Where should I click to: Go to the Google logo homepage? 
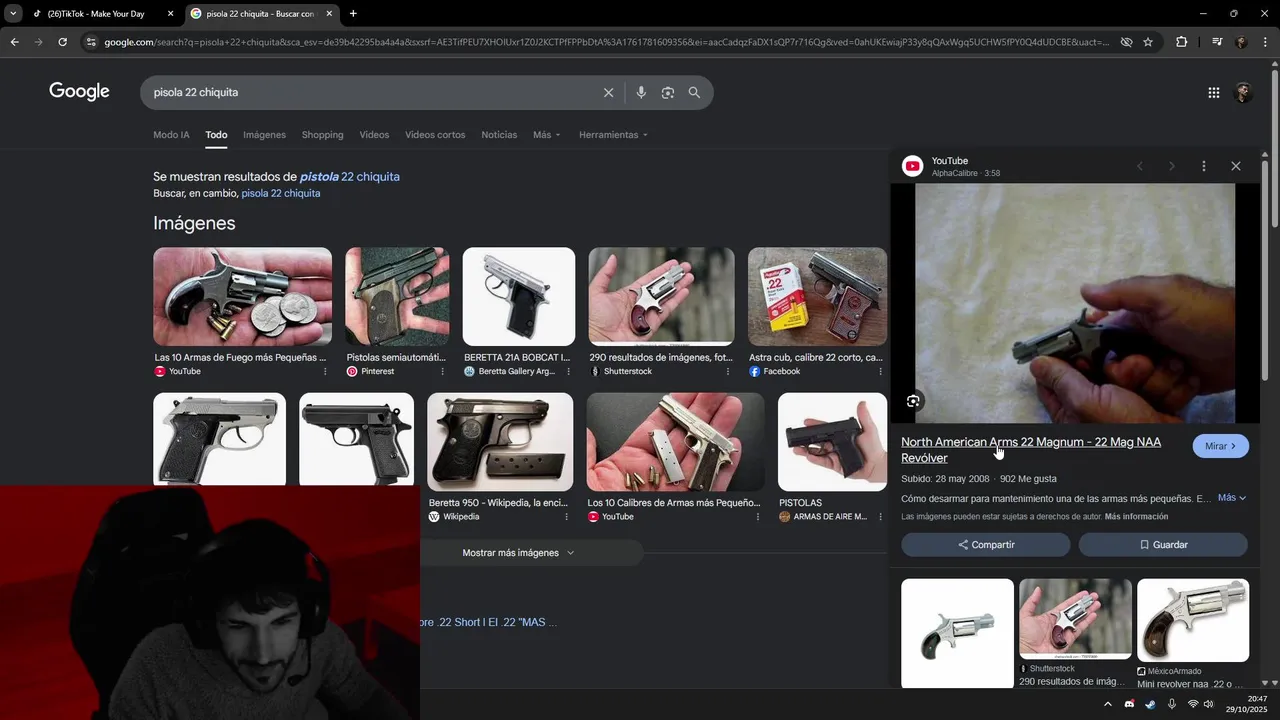click(79, 92)
